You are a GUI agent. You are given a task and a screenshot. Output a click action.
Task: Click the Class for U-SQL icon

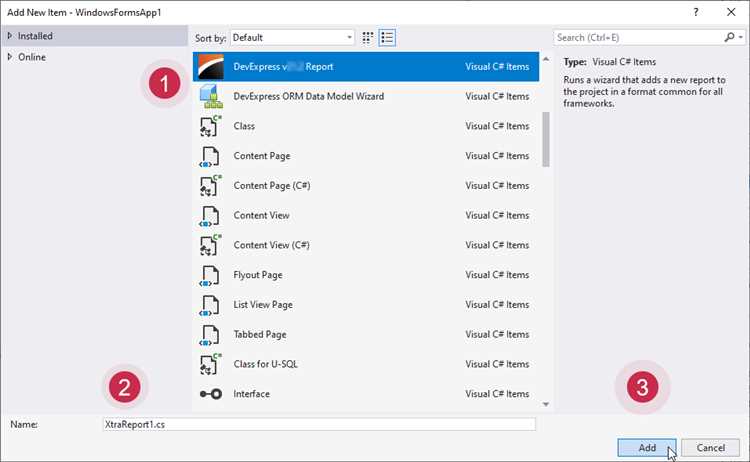click(210, 364)
